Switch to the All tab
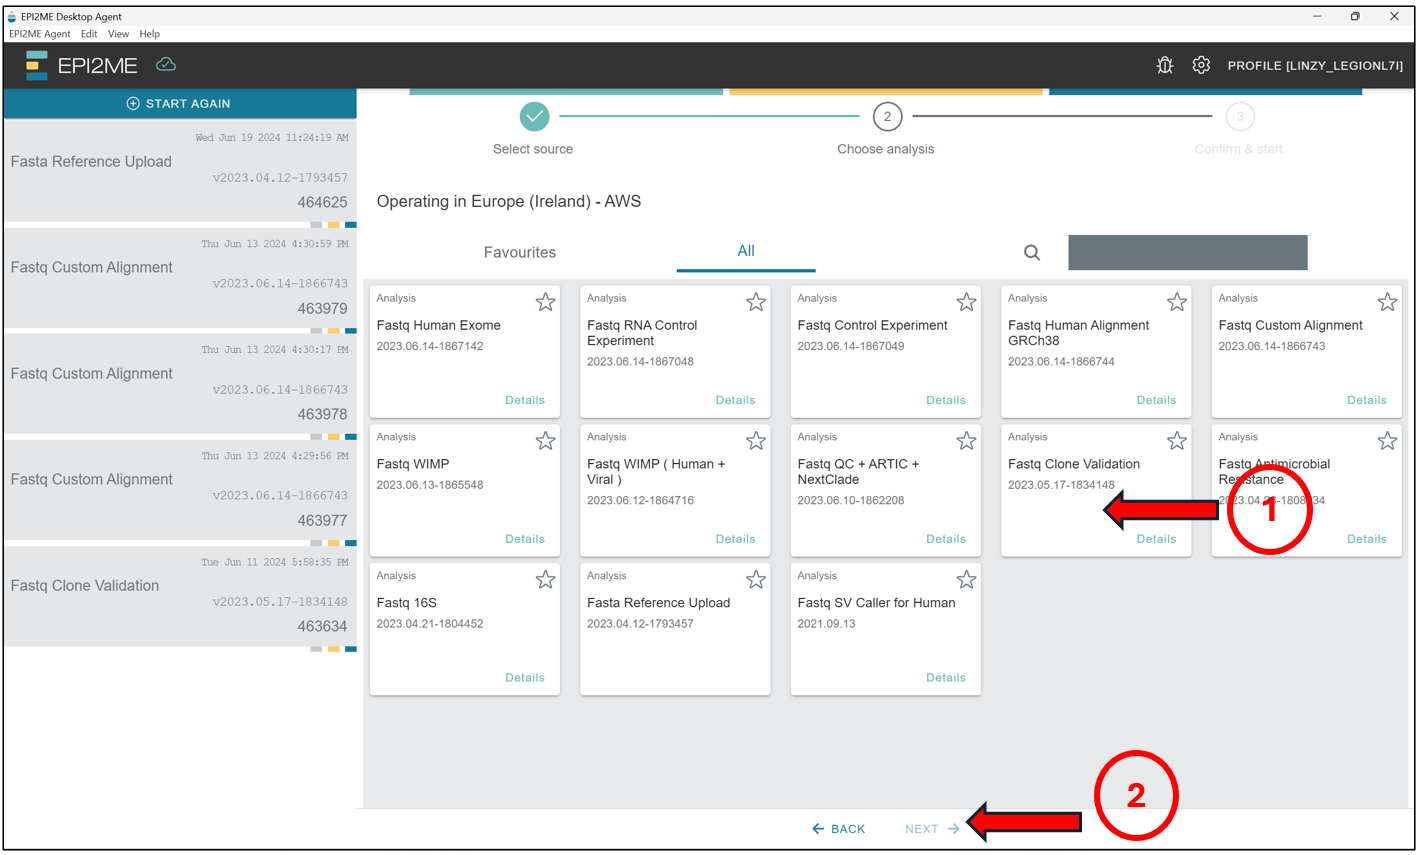 (x=746, y=251)
